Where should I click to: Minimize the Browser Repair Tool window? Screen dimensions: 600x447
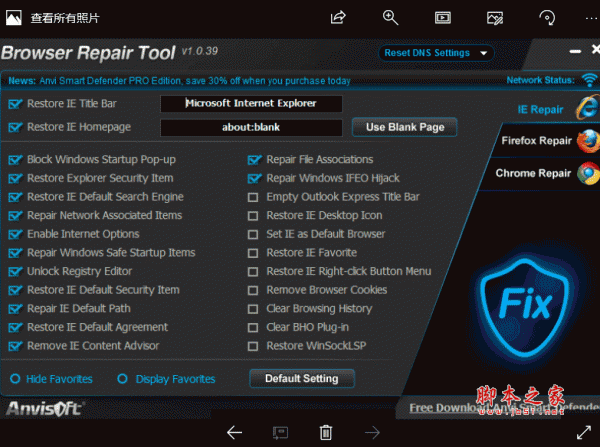click(x=575, y=51)
